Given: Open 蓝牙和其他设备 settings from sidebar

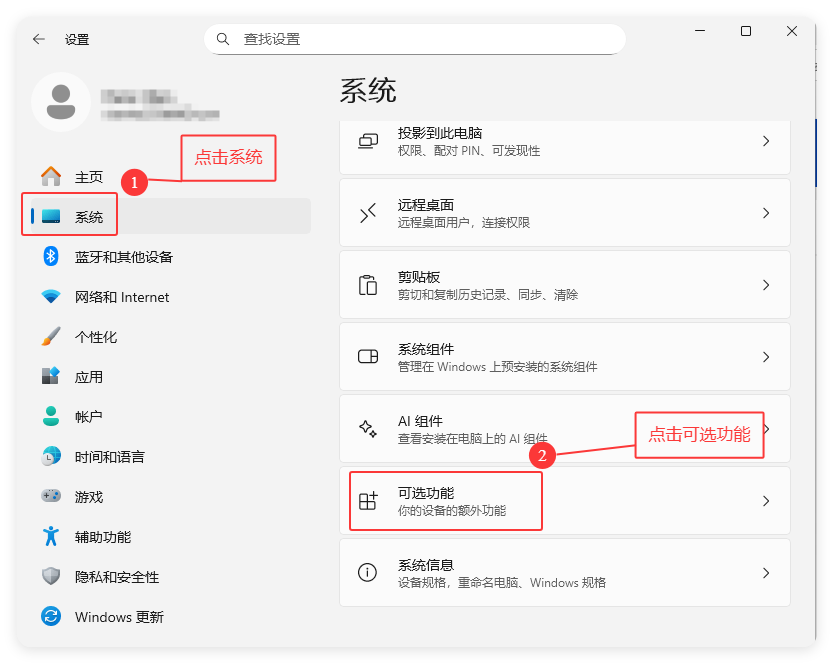Looking at the screenshot, I should (x=101, y=256).
